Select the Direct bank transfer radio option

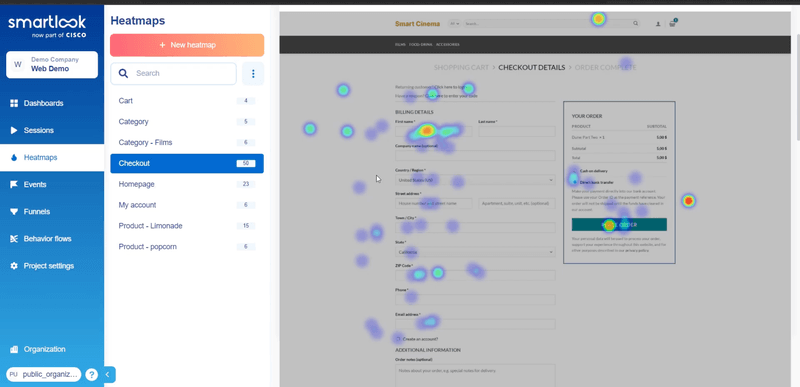pyautogui.click(x=575, y=182)
